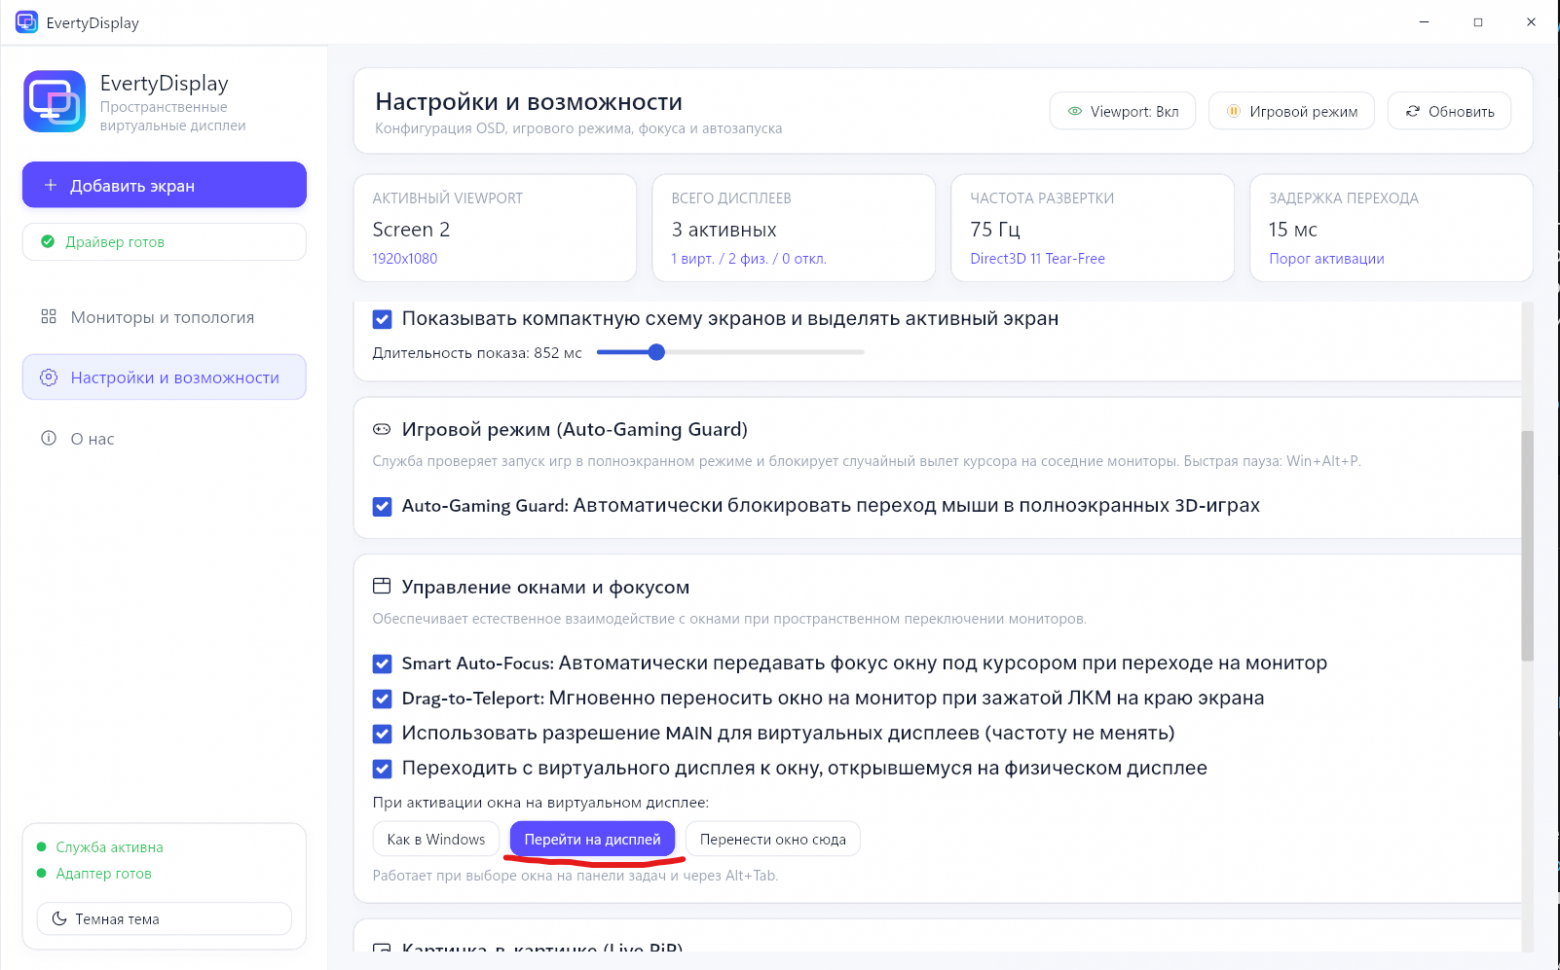Click the EvertyDisplay logo in the sidebar
The height and width of the screenshot is (970, 1560).
coord(55,101)
